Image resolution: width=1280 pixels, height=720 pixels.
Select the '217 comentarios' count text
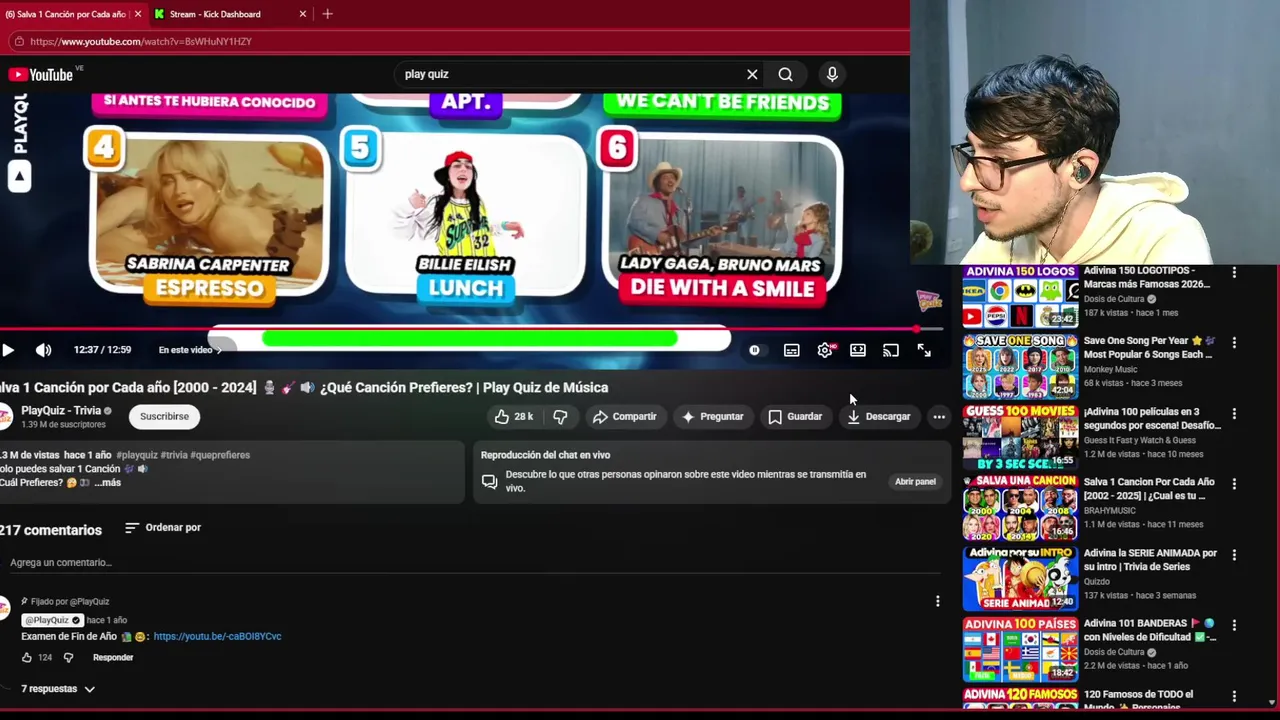tap(51, 530)
